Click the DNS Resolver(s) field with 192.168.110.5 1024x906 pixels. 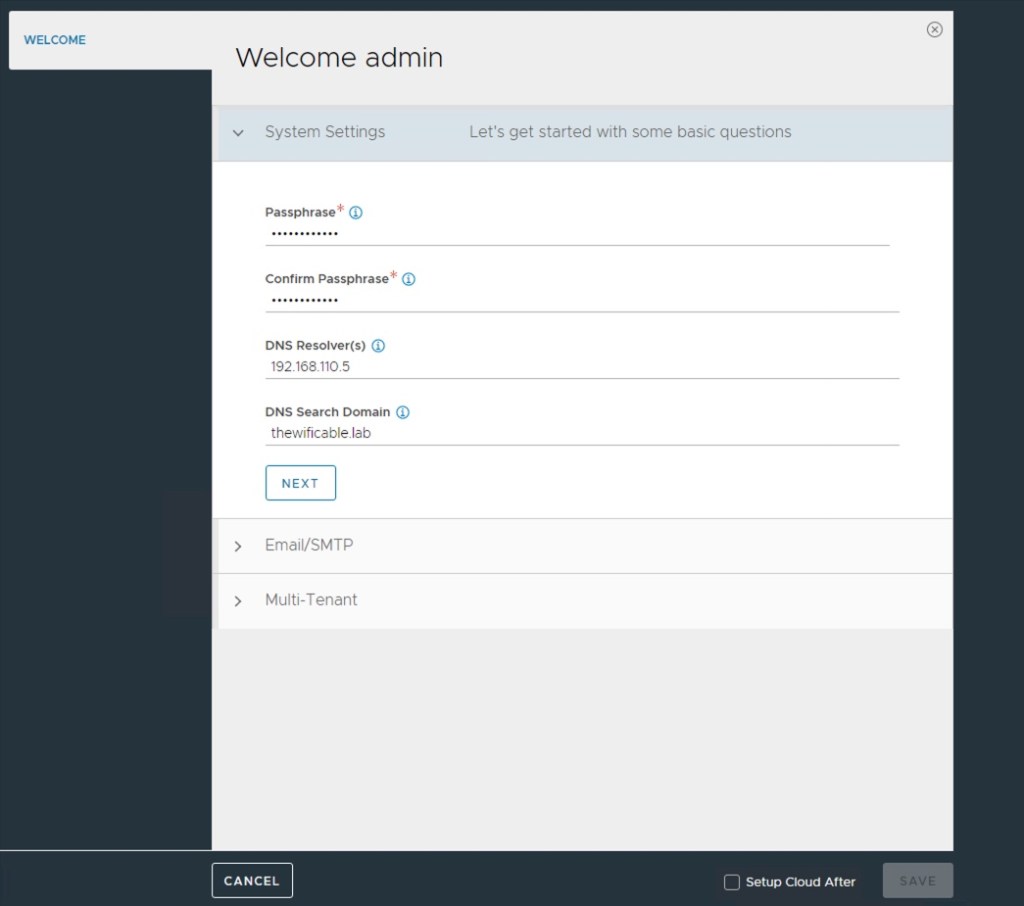point(580,366)
